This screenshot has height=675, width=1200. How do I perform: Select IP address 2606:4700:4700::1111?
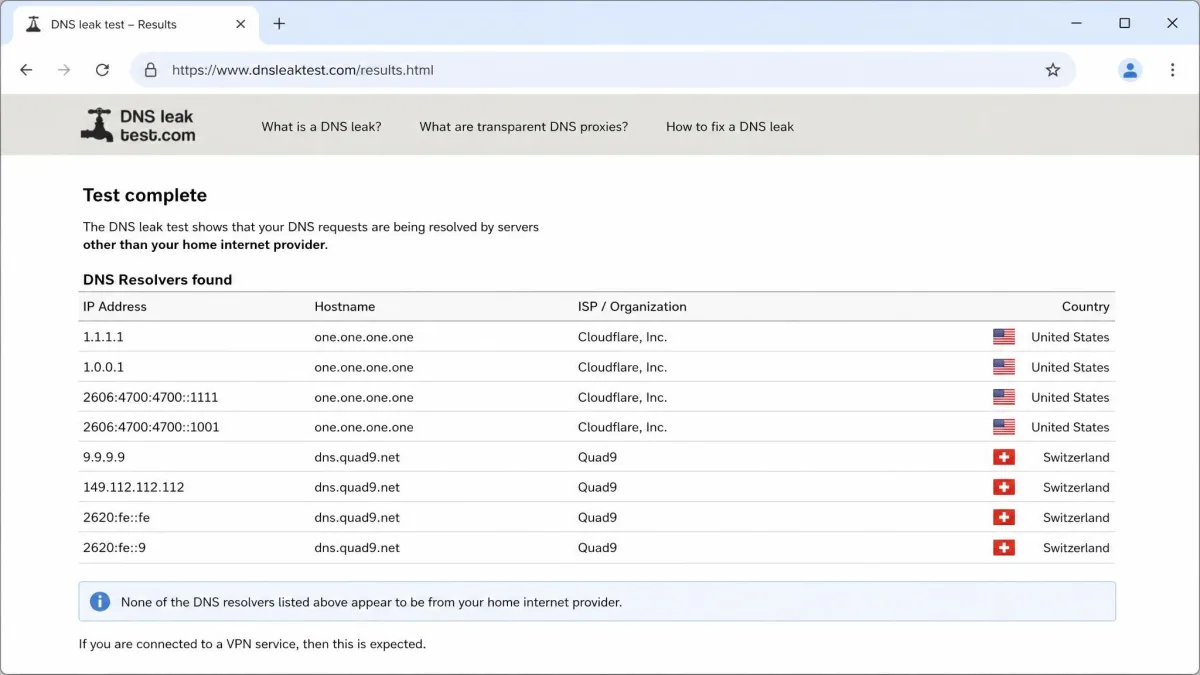[151, 397]
